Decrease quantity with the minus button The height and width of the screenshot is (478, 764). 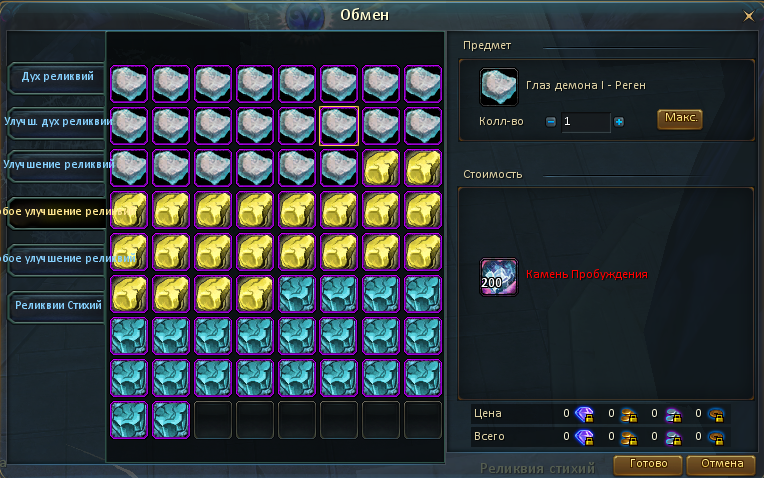click(x=551, y=122)
